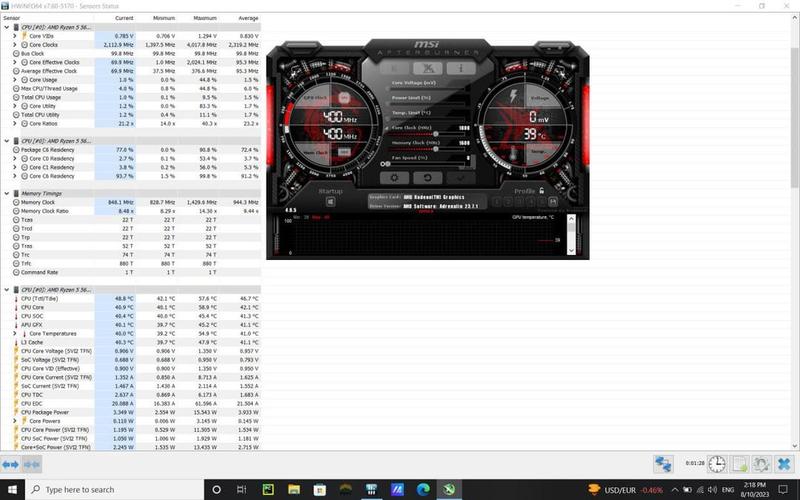This screenshot has height=500, width=800.
Task: Click the Afterburner 'K' Kombustor button
Action: [394, 68]
